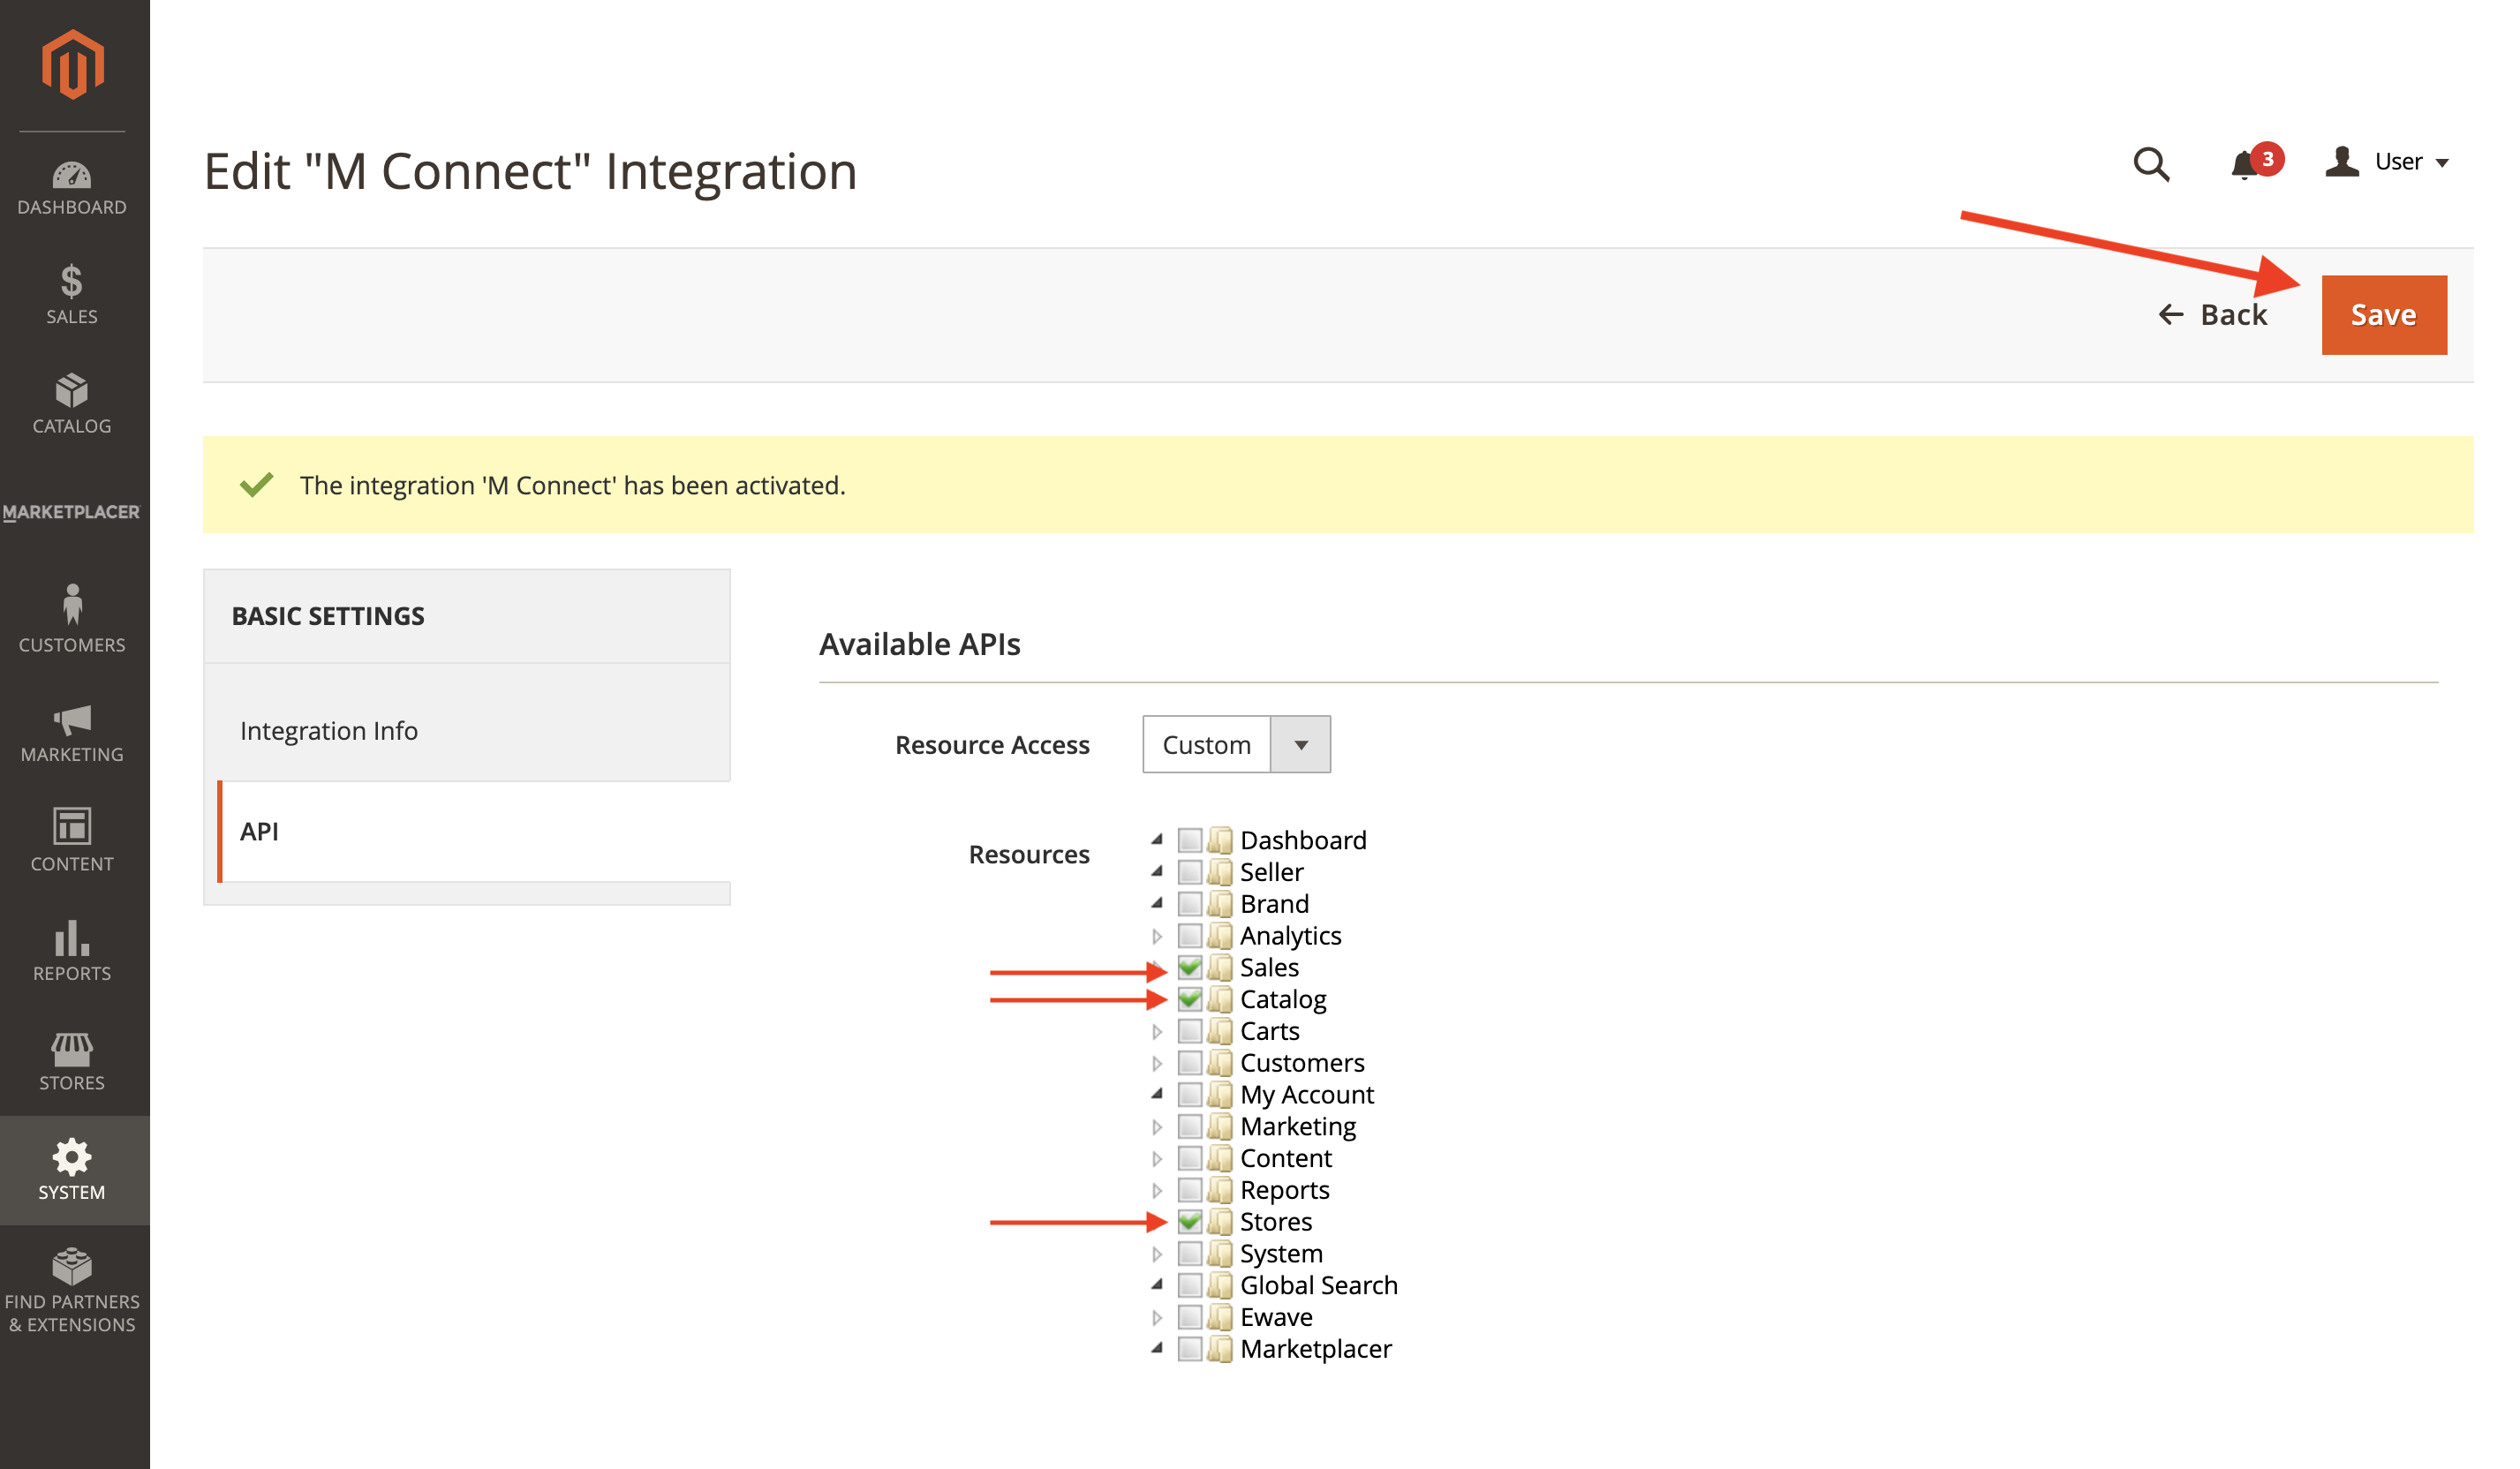Open Find Partners & Extensions
2520x1469 pixels.
72,1290
